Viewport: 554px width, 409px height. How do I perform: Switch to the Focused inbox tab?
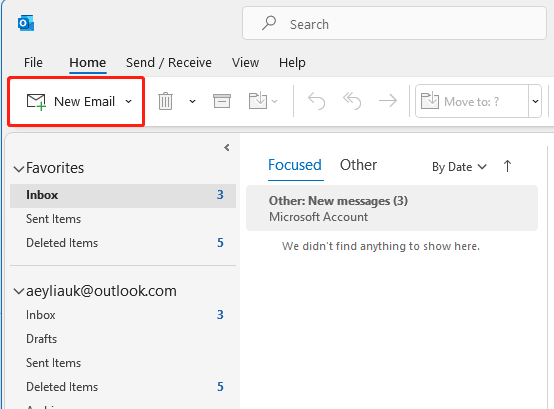pyautogui.click(x=295, y=165)
